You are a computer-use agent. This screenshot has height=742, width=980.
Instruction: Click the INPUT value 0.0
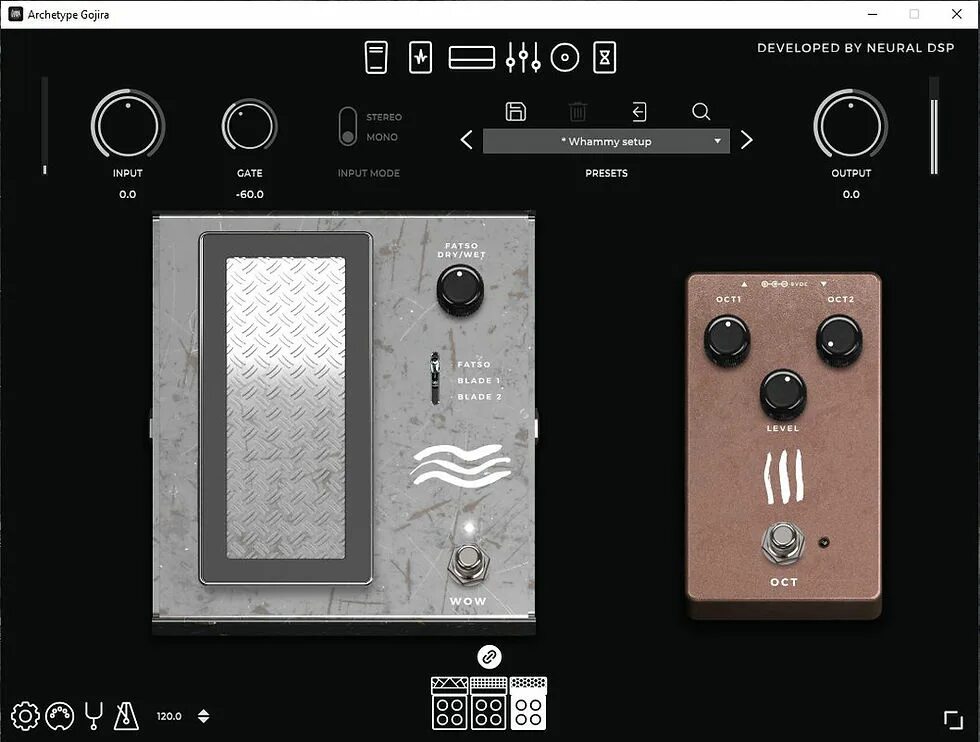point(128,194)
